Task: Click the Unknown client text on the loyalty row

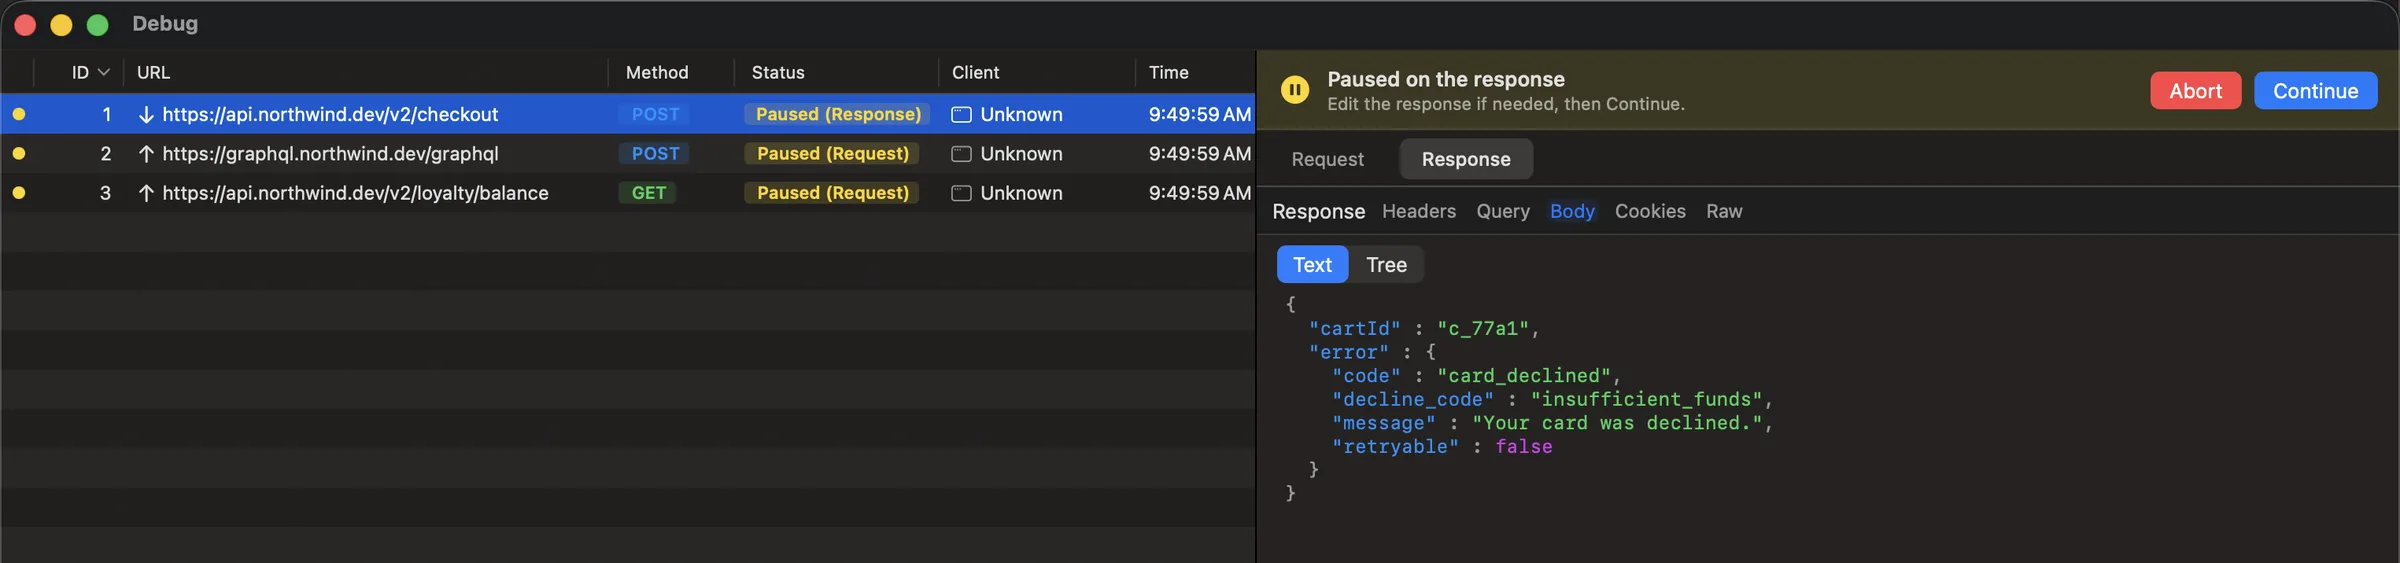Action: tap(1021, 192)
